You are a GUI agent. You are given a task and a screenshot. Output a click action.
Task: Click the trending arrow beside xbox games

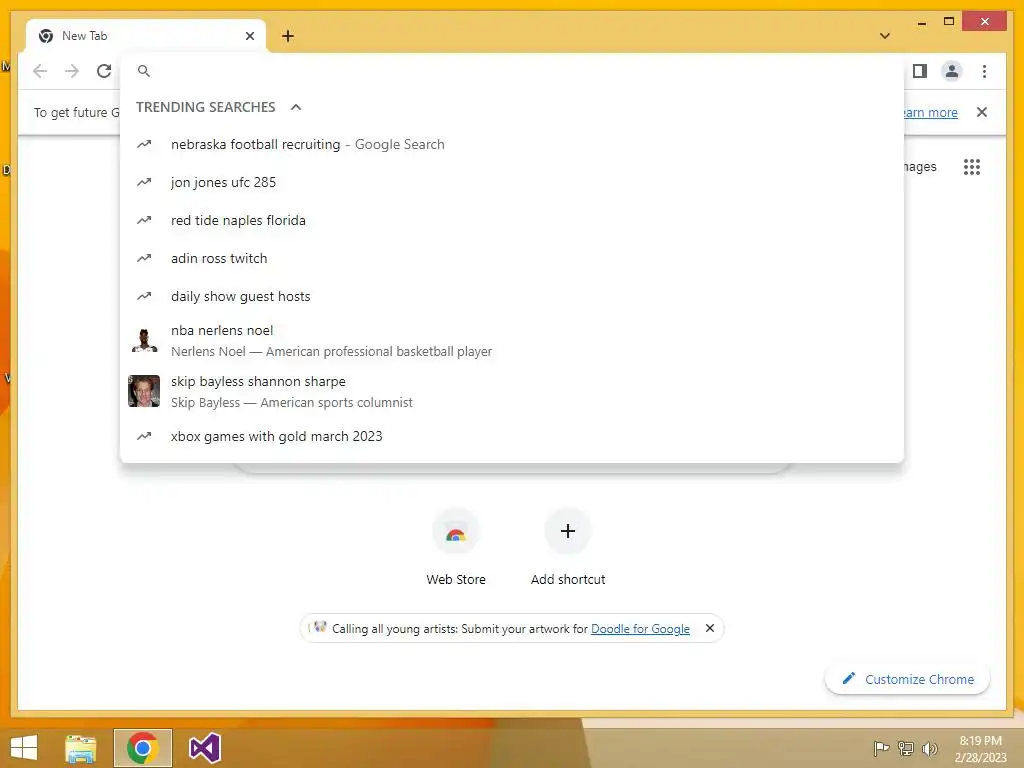(x=144, y=436)
